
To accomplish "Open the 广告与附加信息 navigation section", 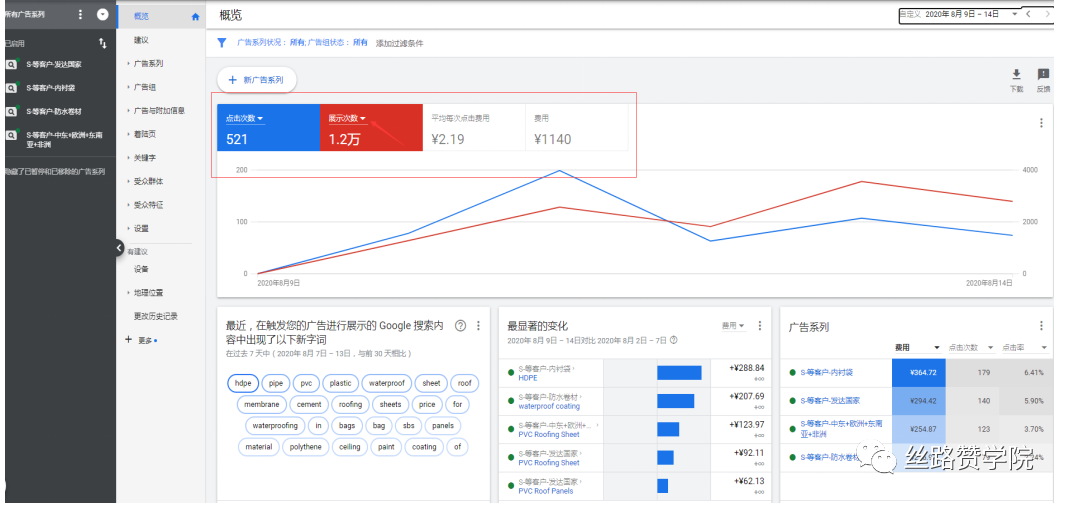I will click(x=159, y=110).
